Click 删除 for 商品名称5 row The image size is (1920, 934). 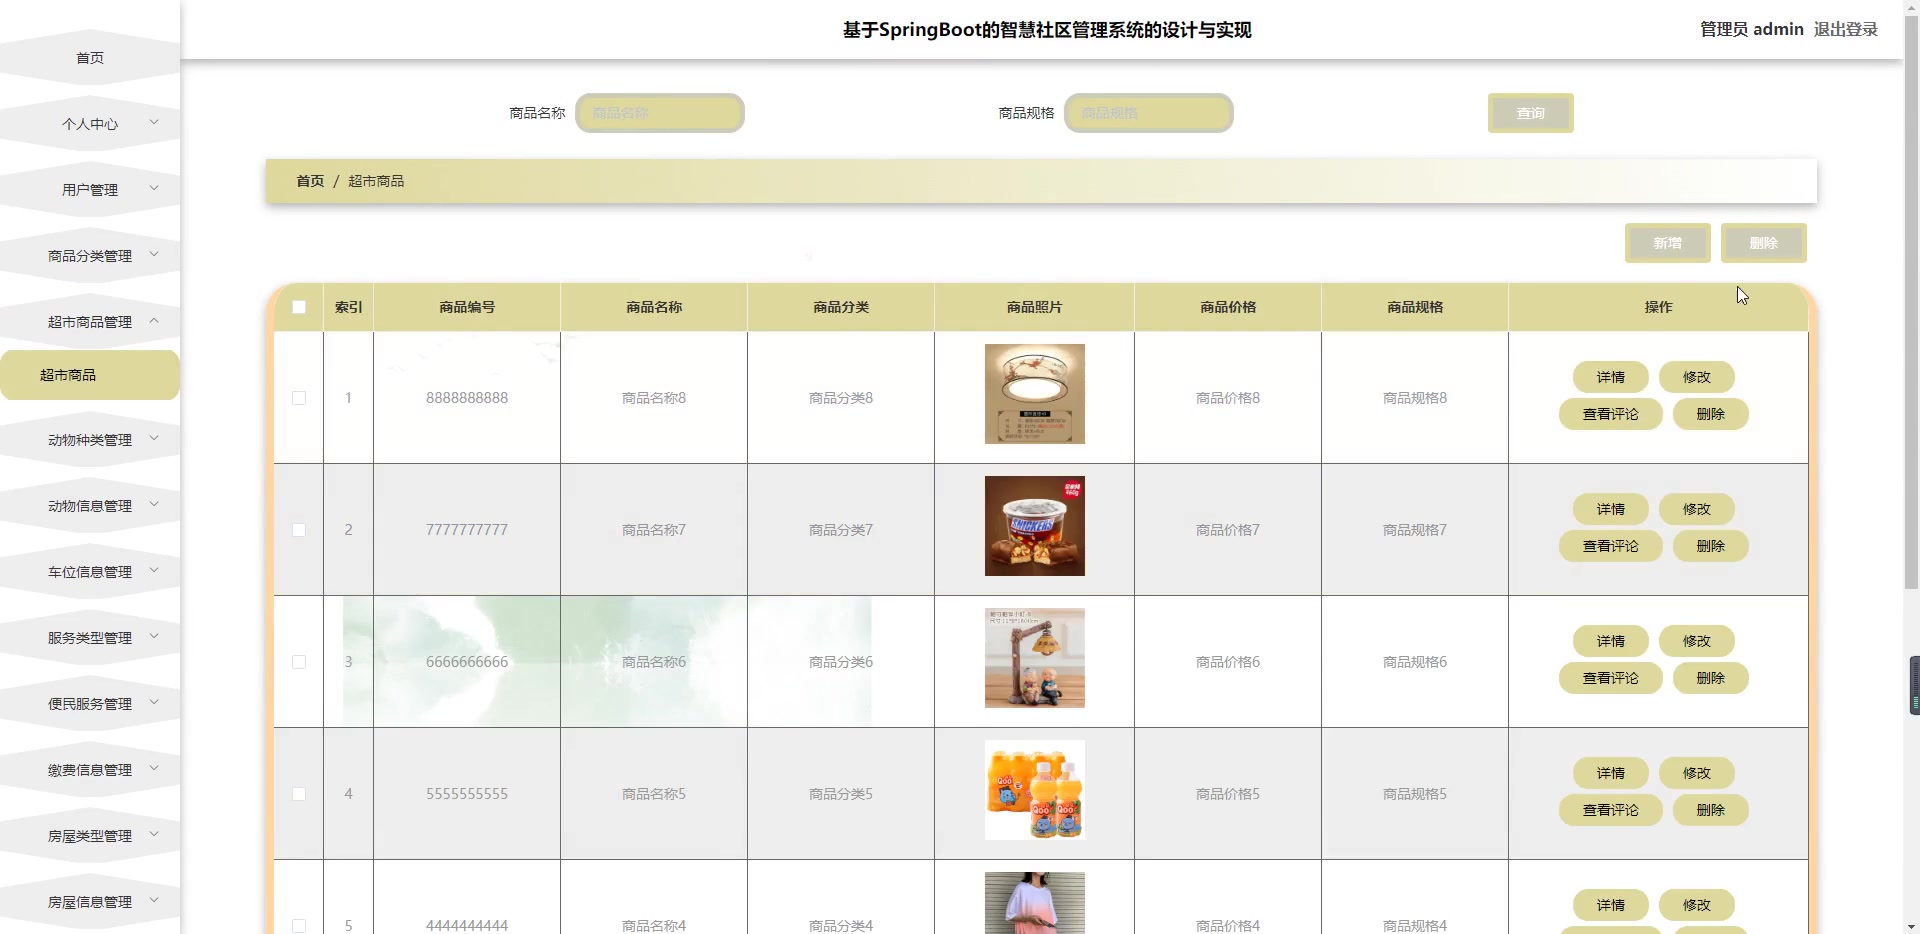point(1711,810)
